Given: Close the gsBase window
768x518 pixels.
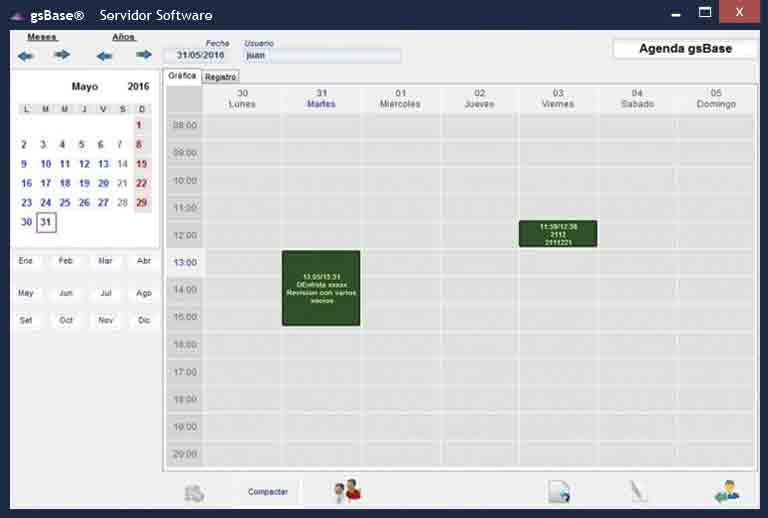Looking at the screenshot, I should 739,12.
